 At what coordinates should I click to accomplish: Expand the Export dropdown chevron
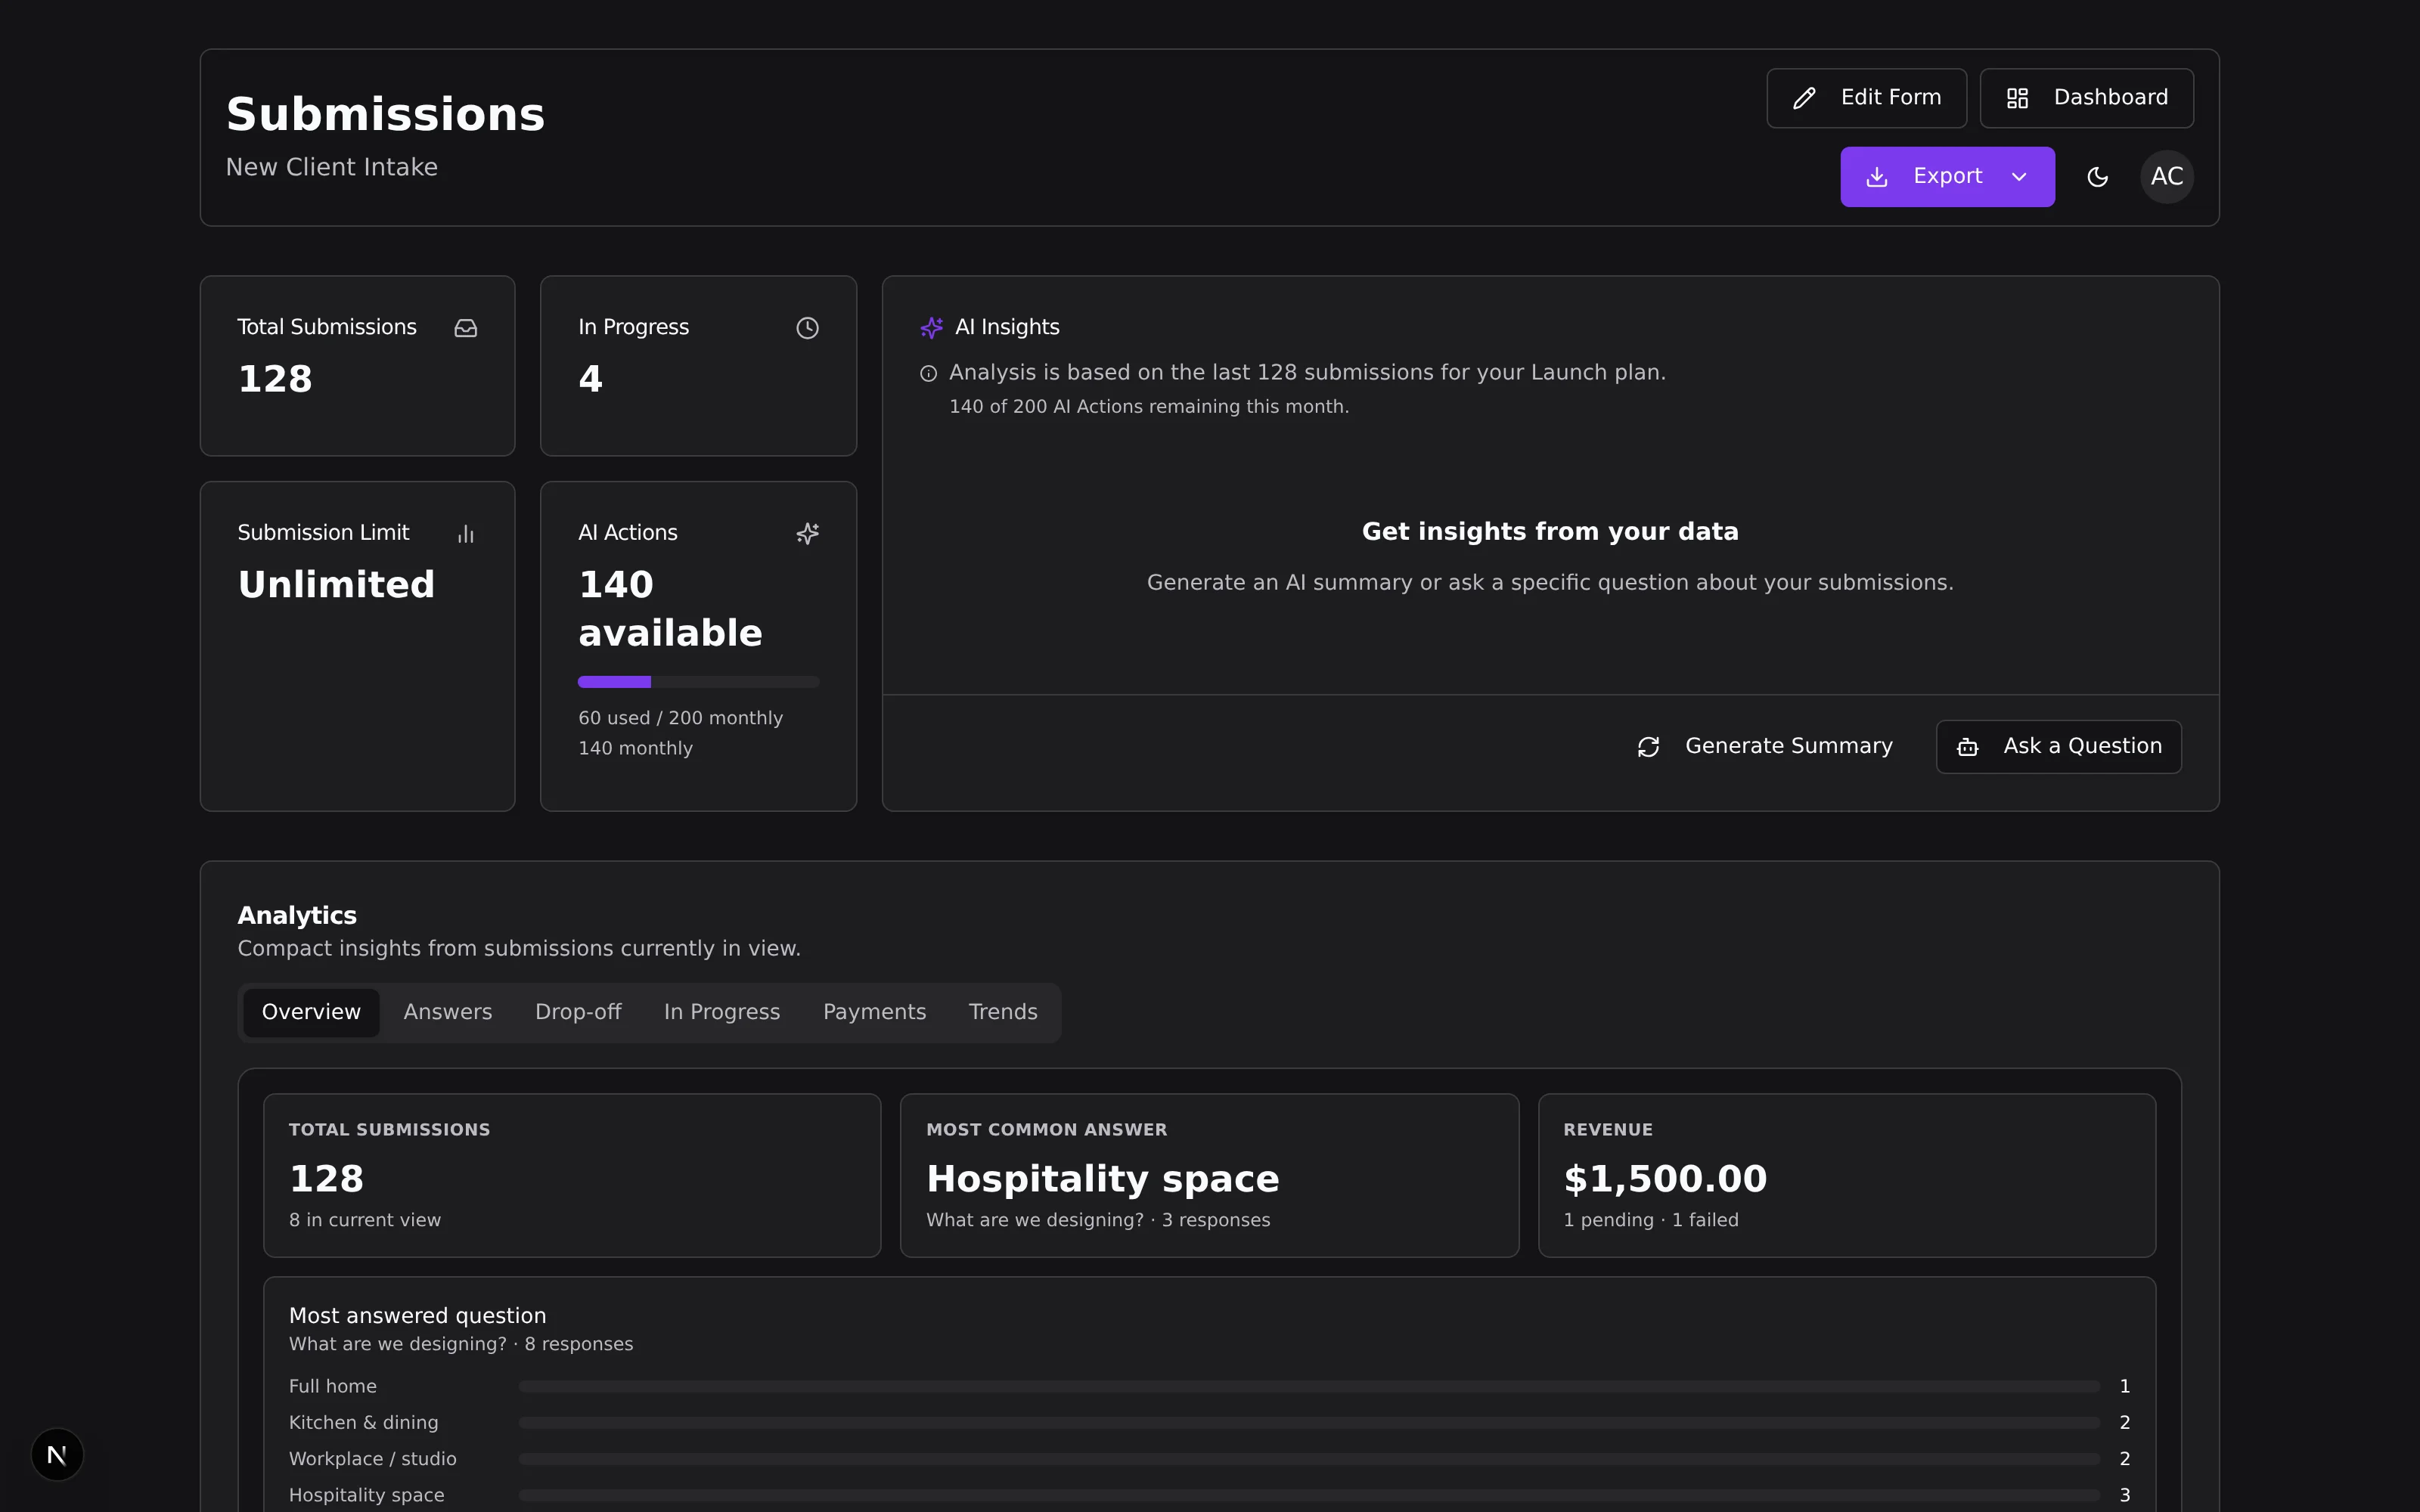click(2019, 177)
